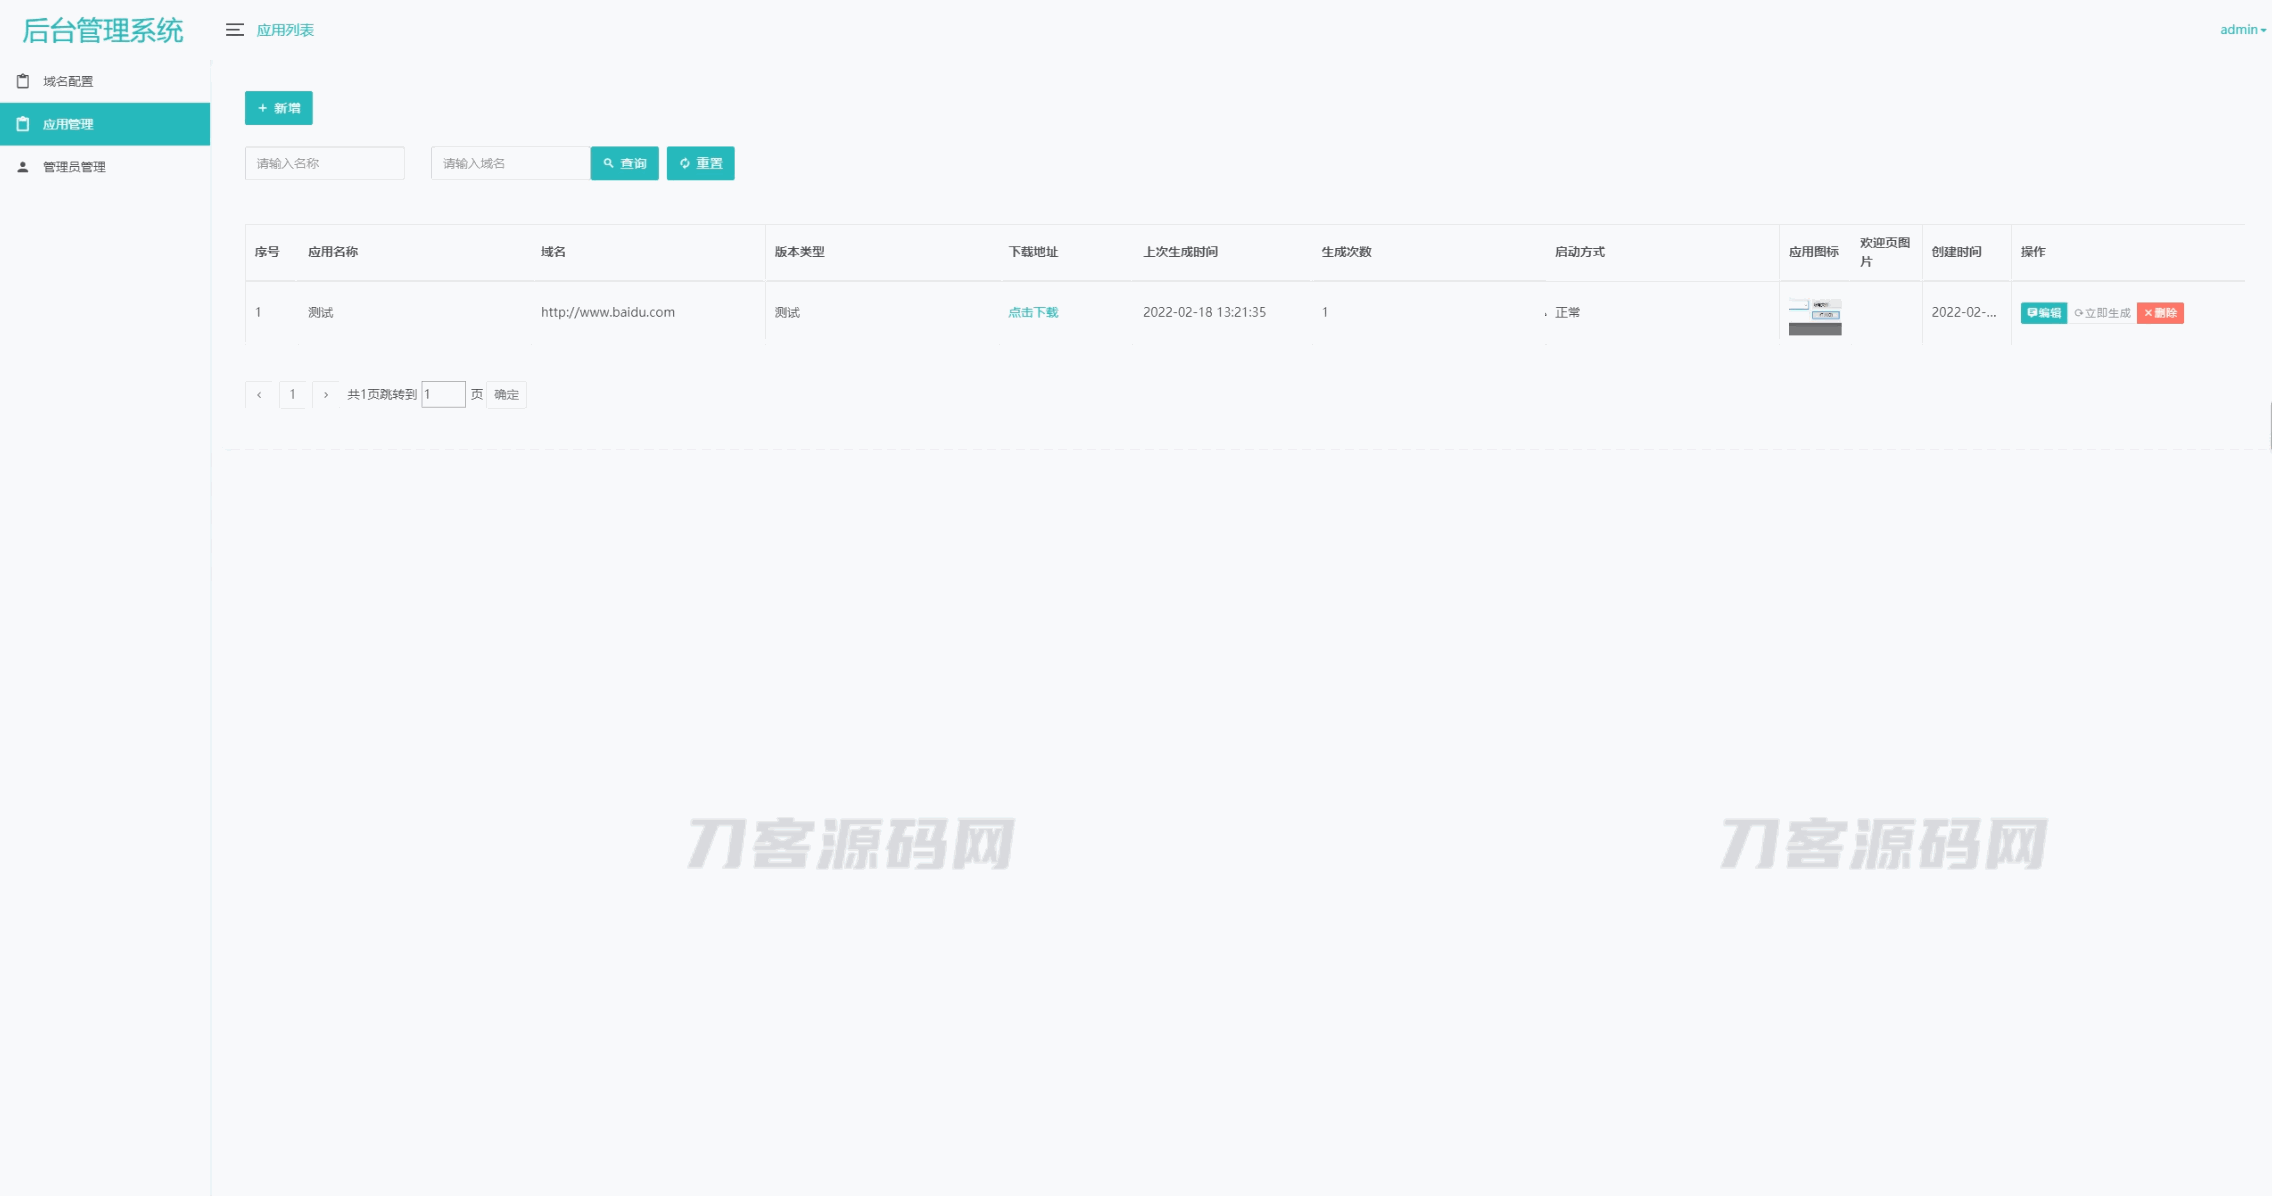
Task: Focus the 请输入名称 name input field
Action: point(324,163)
